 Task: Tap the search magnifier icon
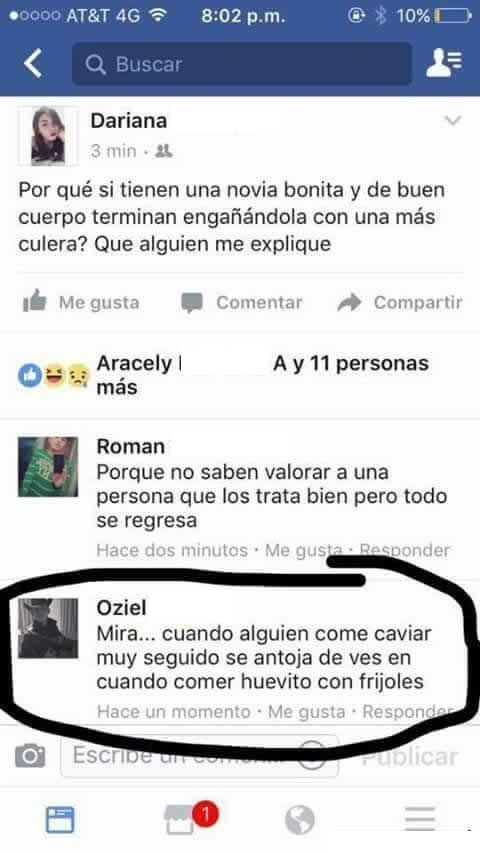[95, 65]
